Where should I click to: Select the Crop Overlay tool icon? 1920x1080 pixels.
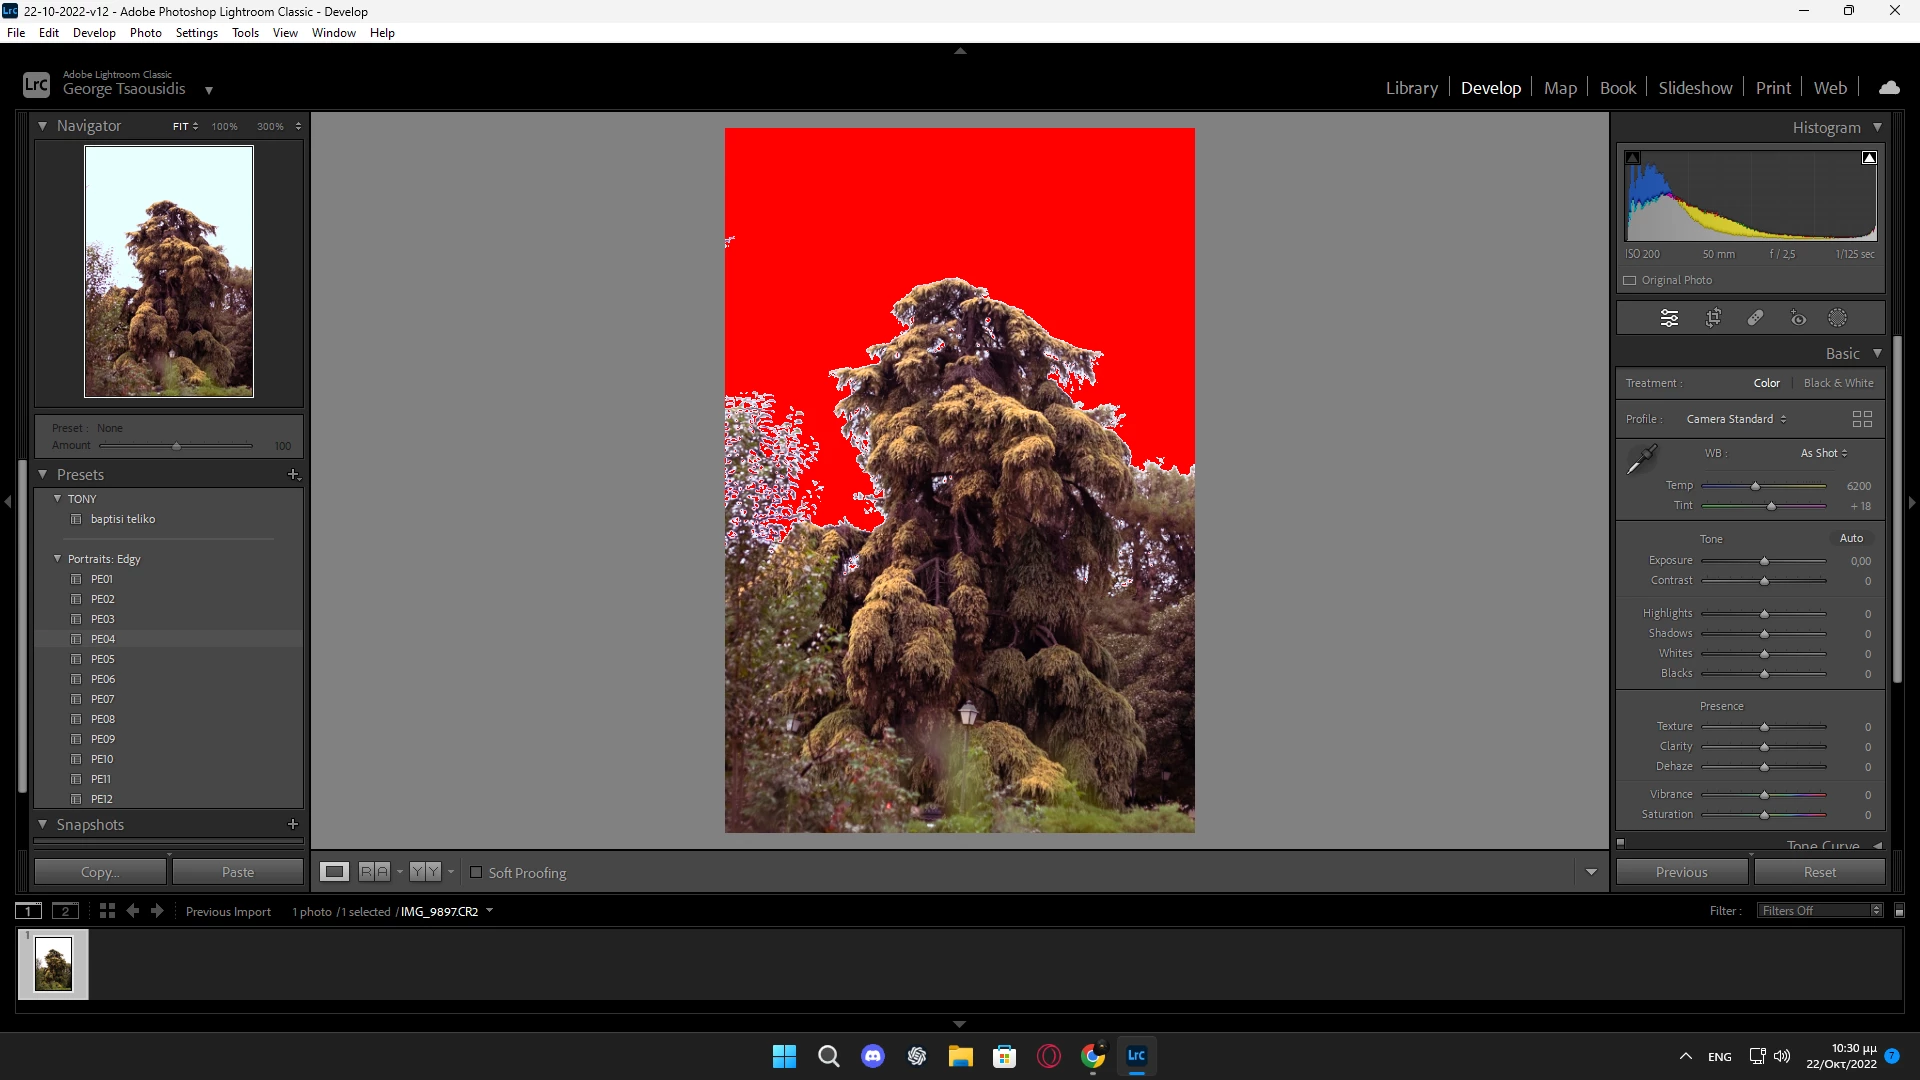click(1713, 318)
